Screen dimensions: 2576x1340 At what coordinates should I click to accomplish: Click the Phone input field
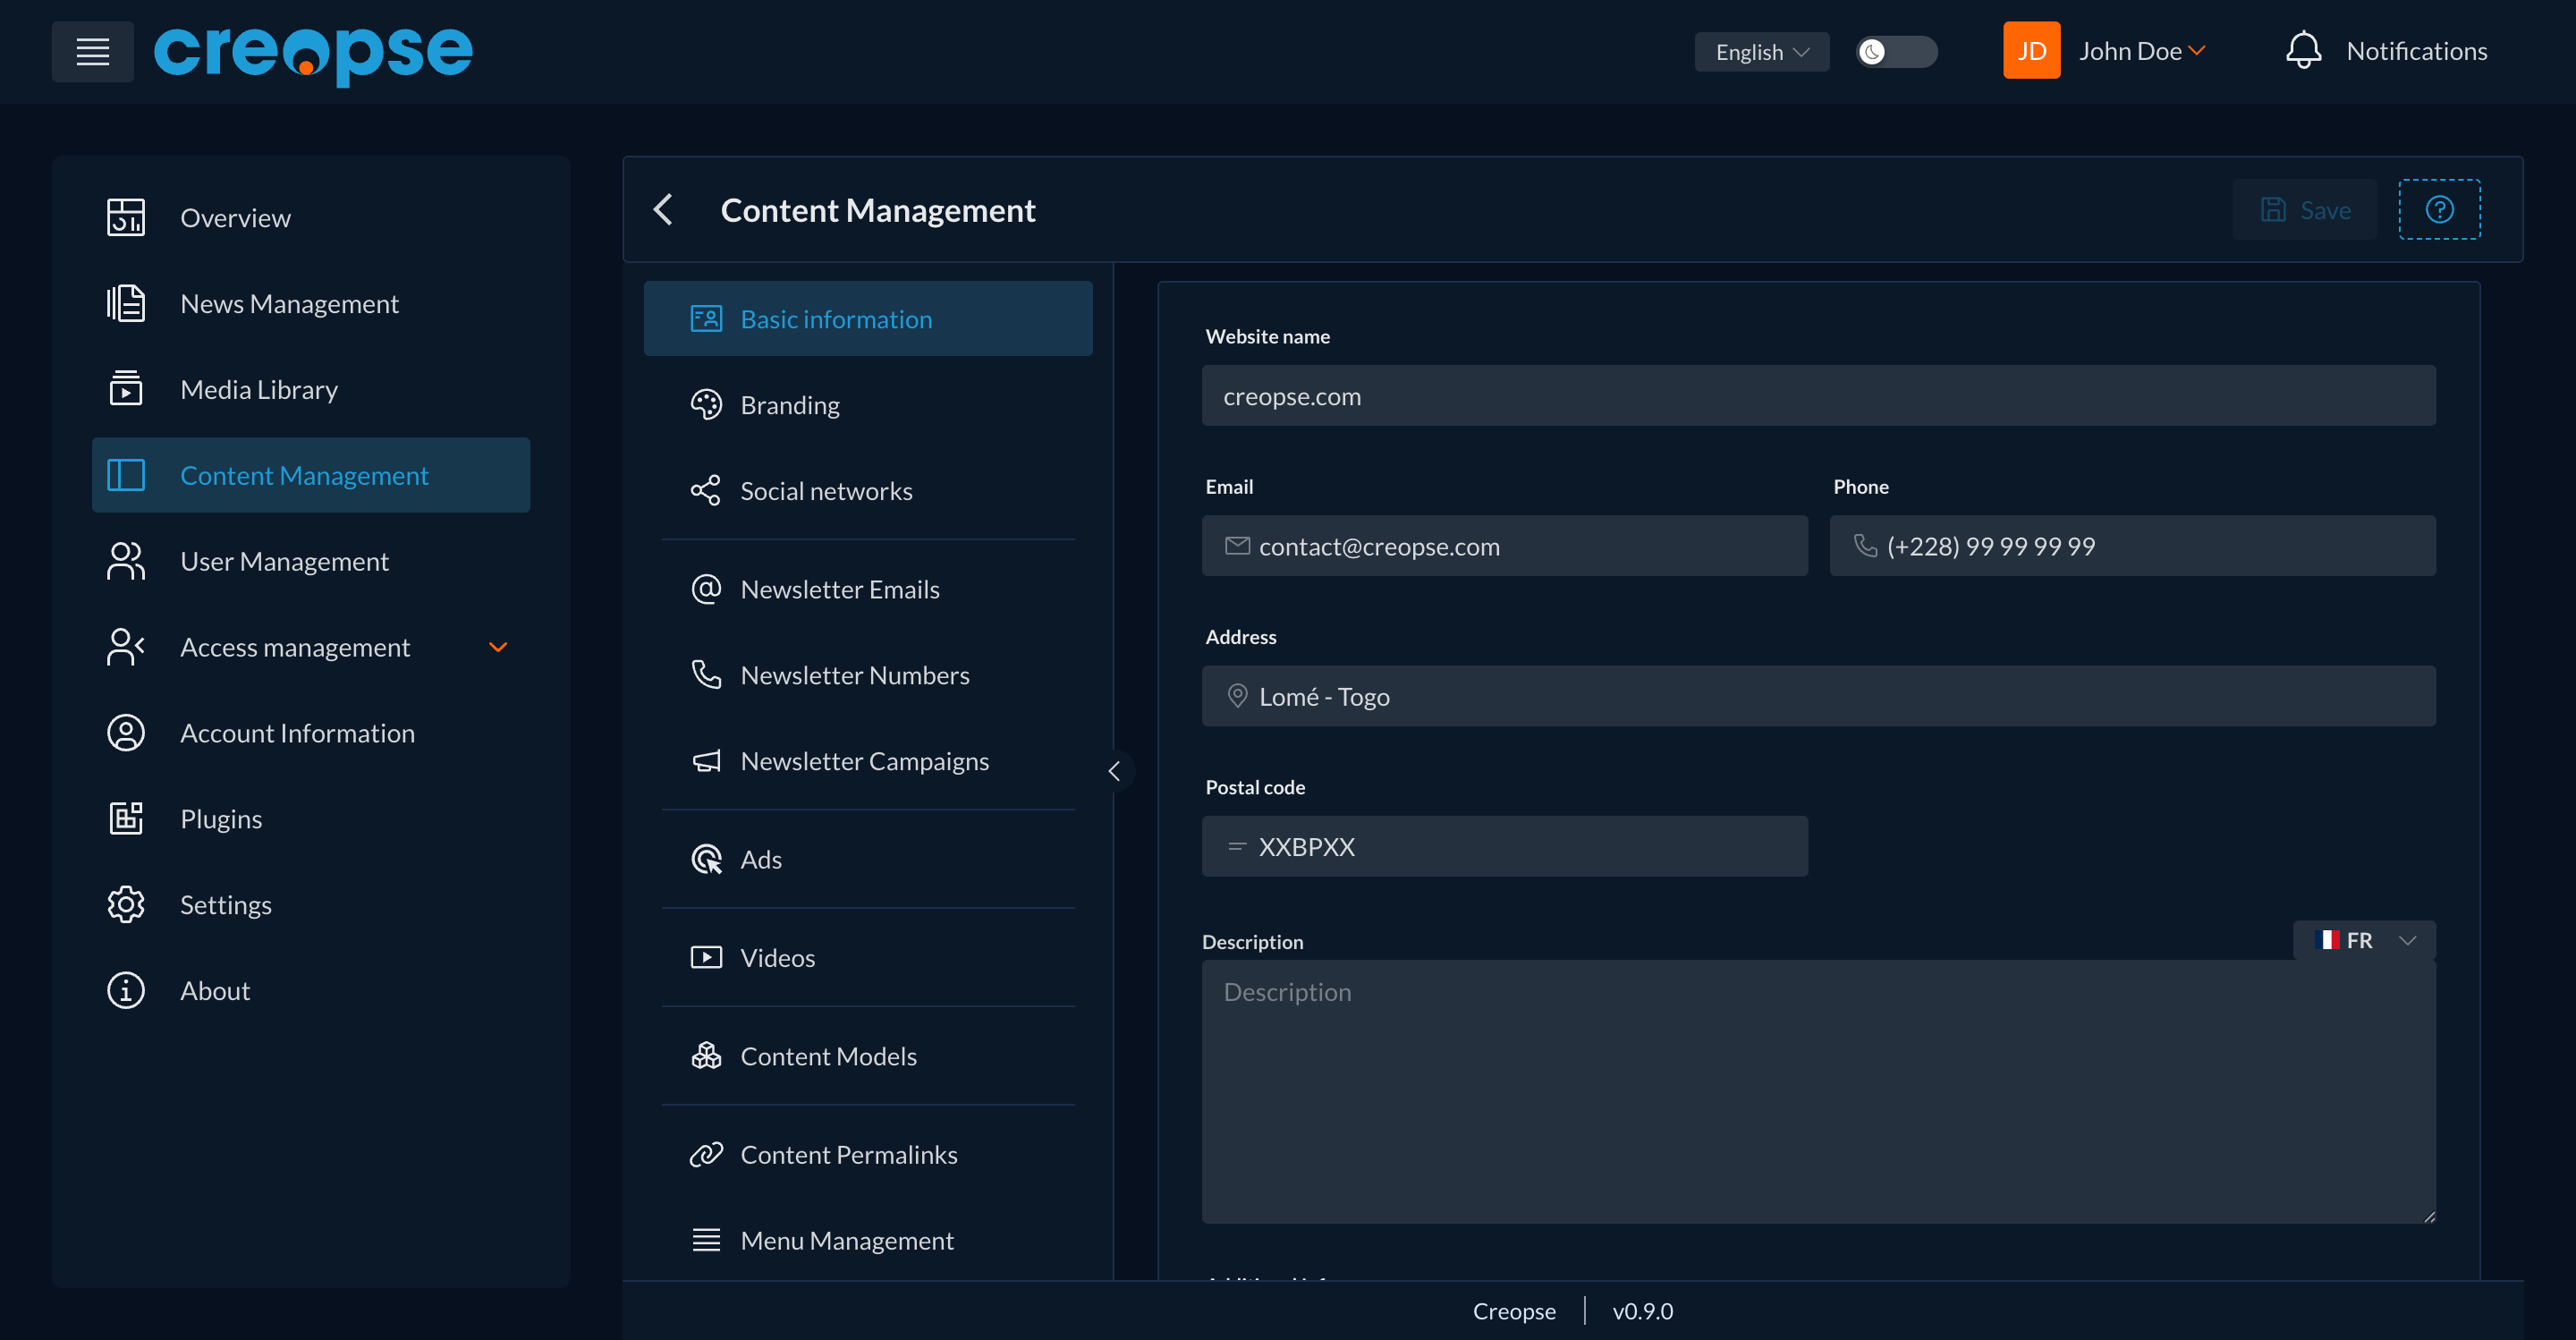(x=2132, y=546)
